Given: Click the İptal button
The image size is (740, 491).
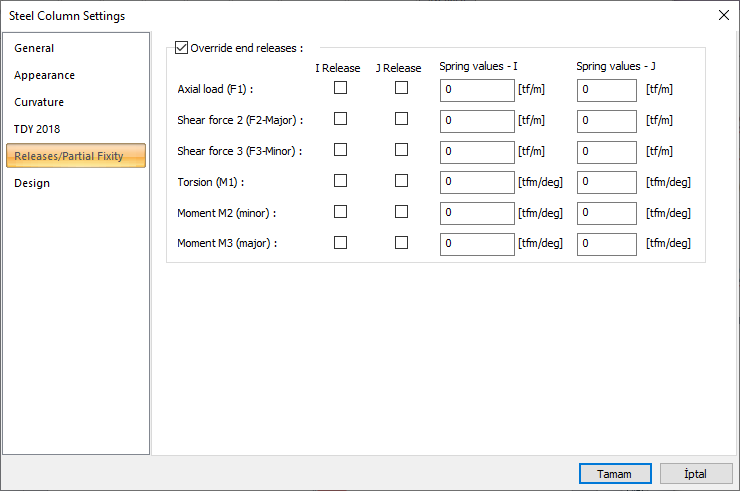Looking at the screenshot, I should tap(696, 473).
